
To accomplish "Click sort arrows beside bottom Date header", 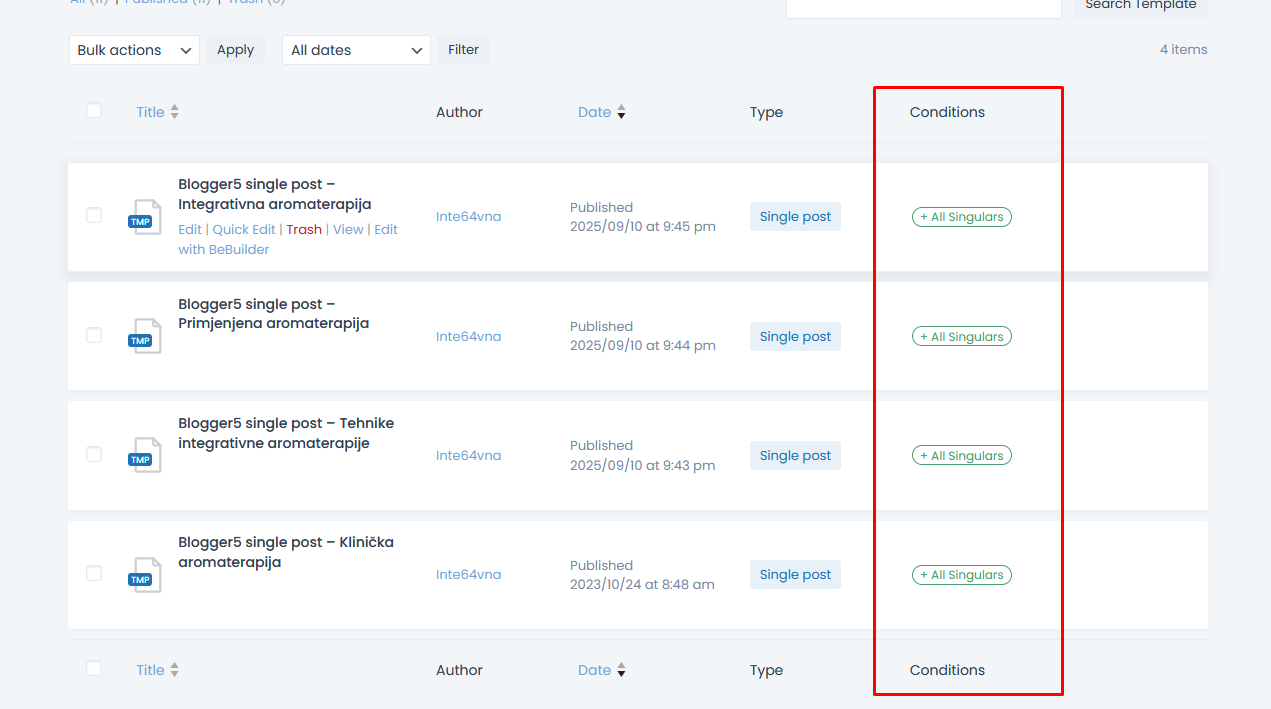I will (x=621, y=670).
